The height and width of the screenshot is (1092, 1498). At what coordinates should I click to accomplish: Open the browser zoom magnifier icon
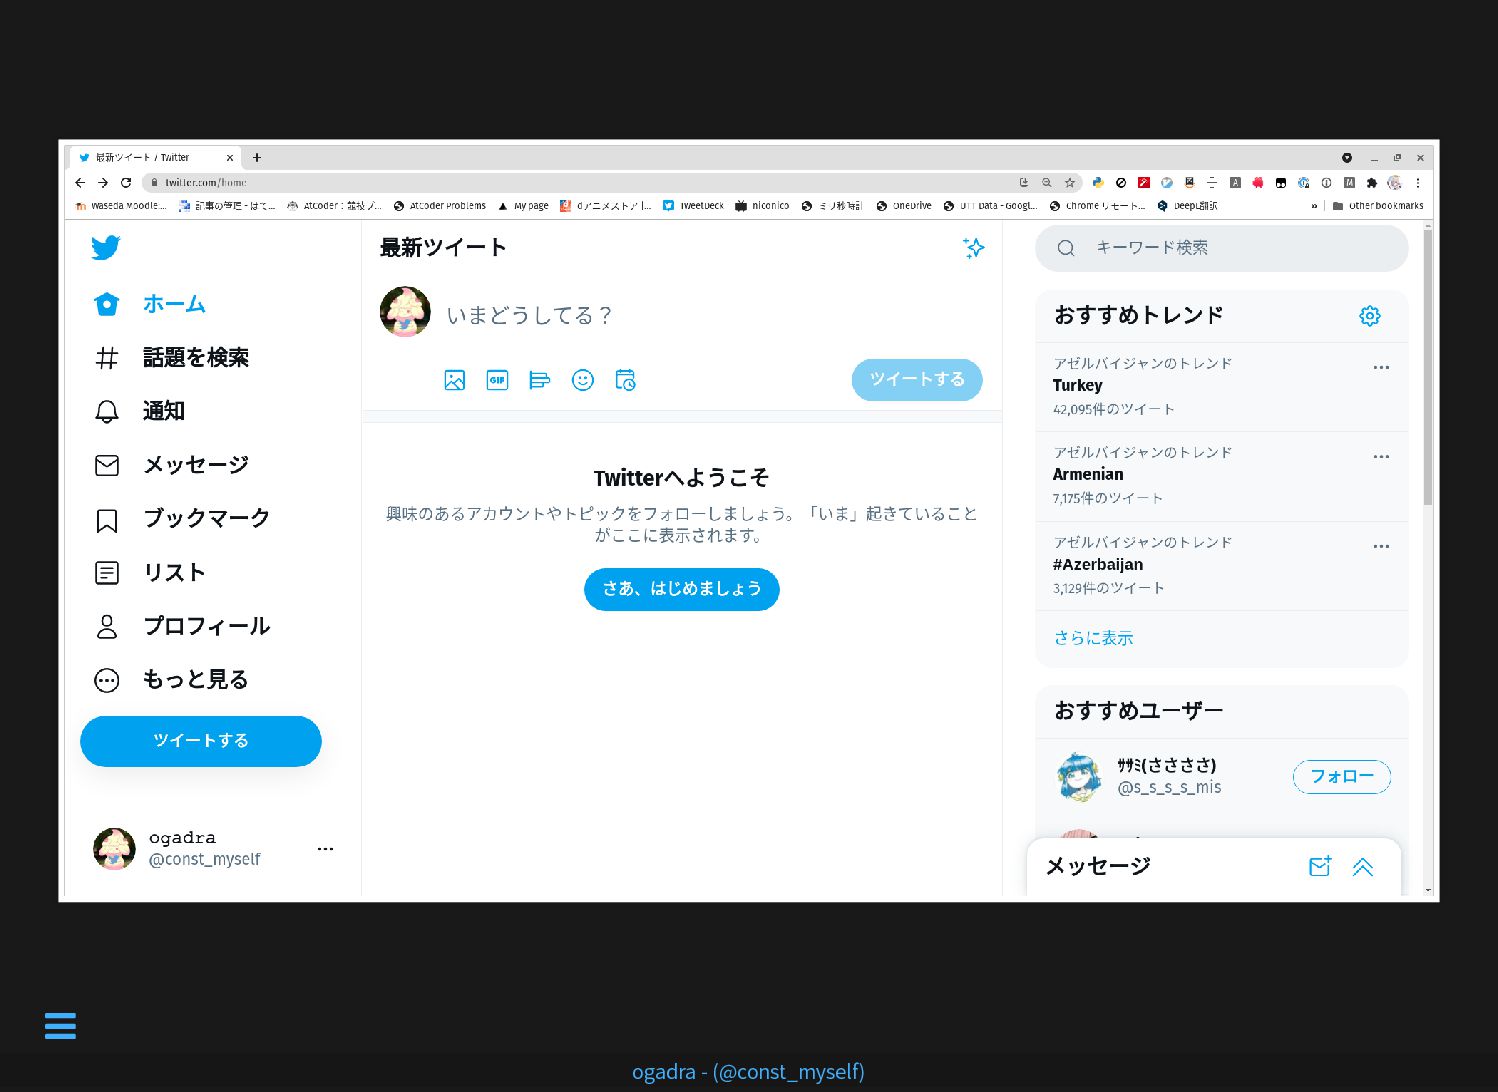click(1047, 183)
